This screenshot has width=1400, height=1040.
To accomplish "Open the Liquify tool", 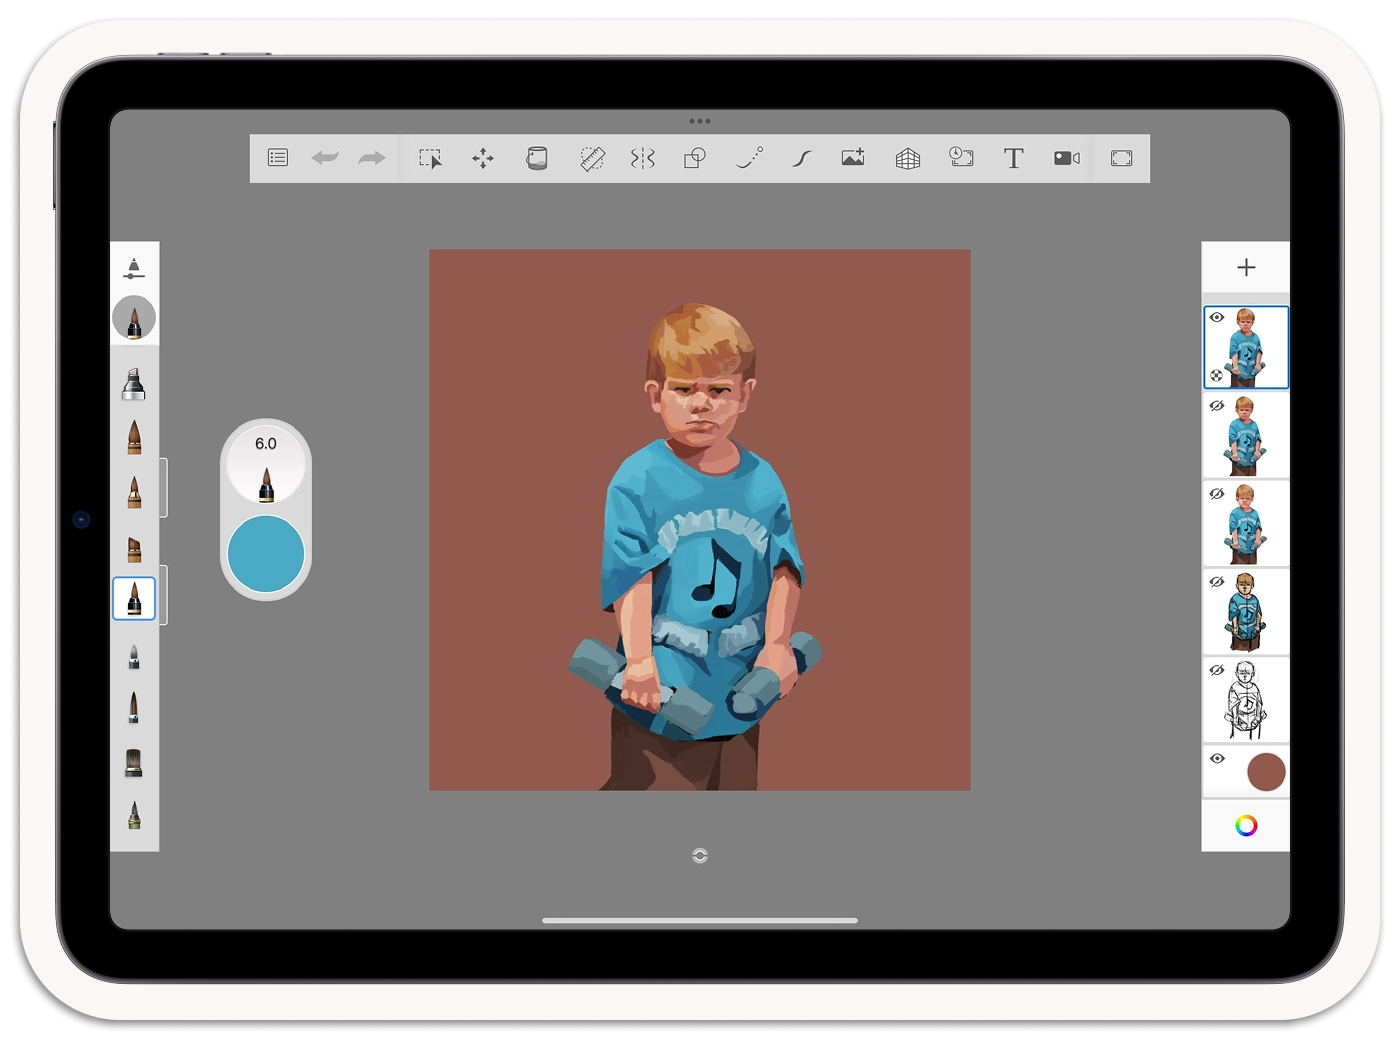I will [x=641, y=157].
